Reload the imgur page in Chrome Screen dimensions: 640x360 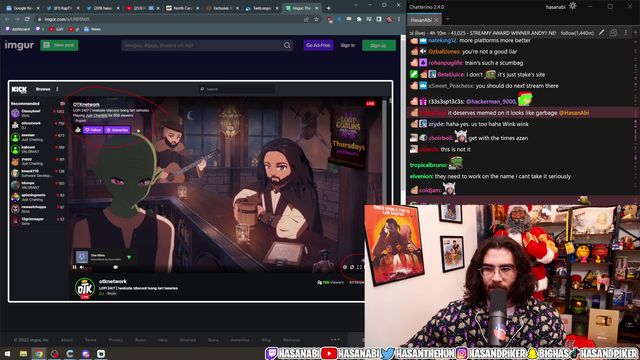click(27, 19)
